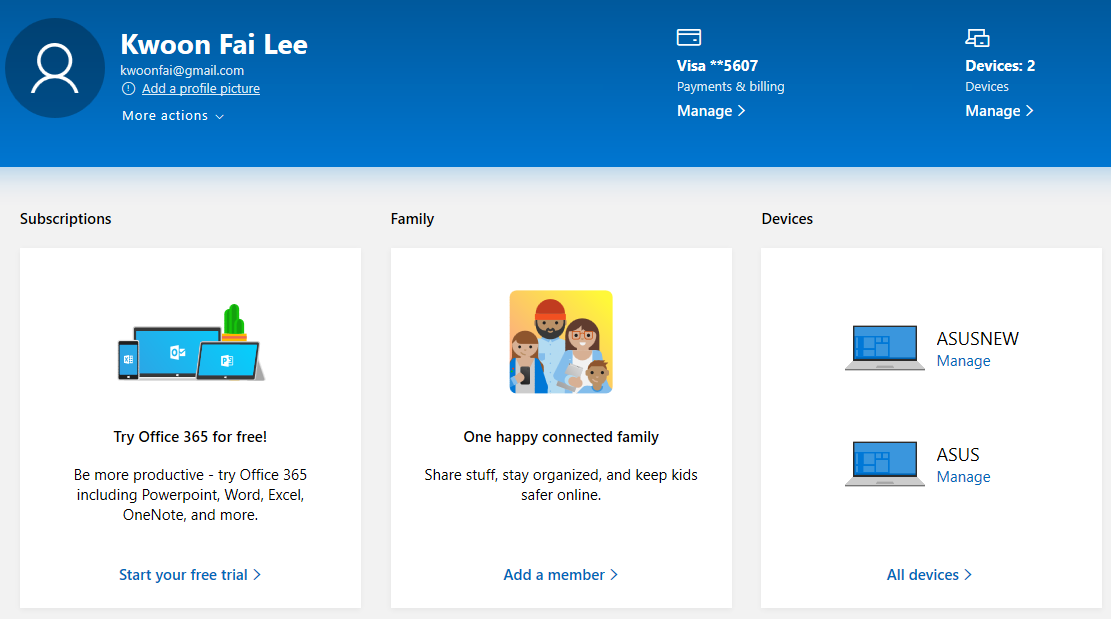Open Manage under Devices: 2 header

pos(999,111)
